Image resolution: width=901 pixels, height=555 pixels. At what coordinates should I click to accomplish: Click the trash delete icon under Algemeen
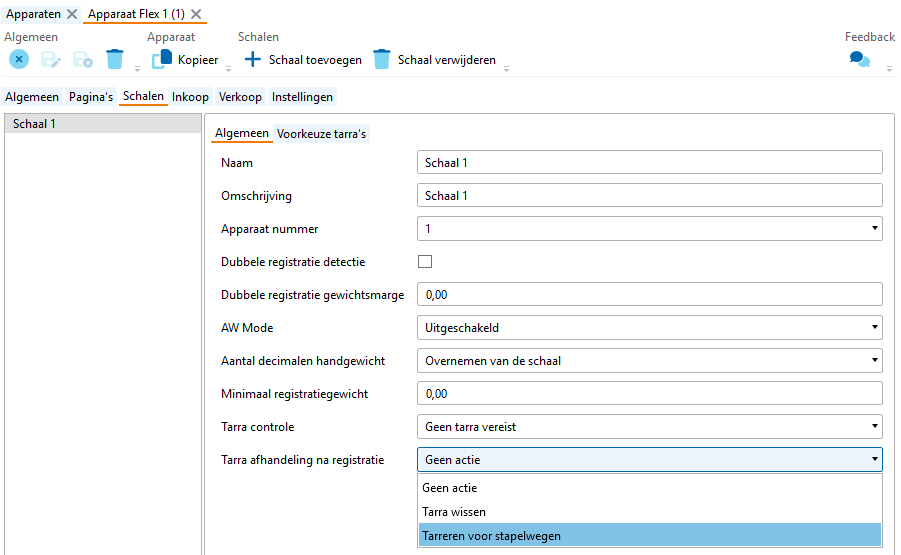(x=115, y=59)
